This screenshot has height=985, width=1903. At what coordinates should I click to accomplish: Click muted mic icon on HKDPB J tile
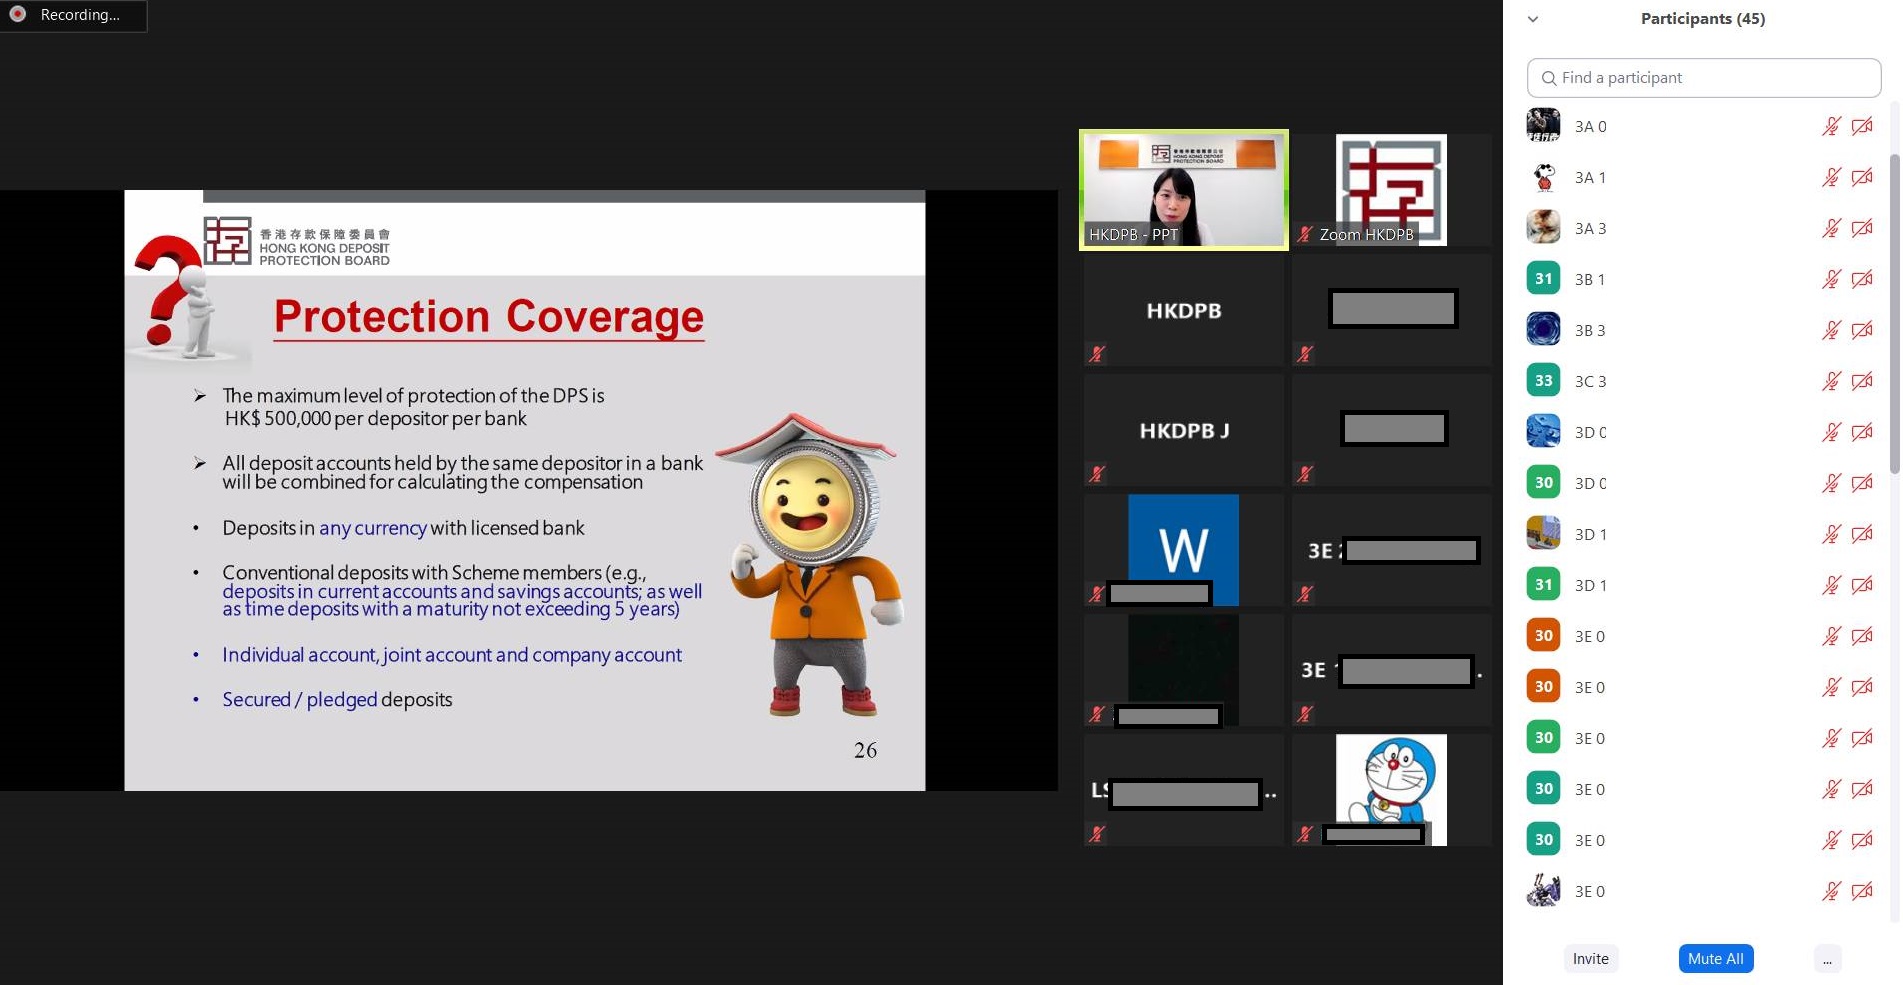click(1097, 473)
